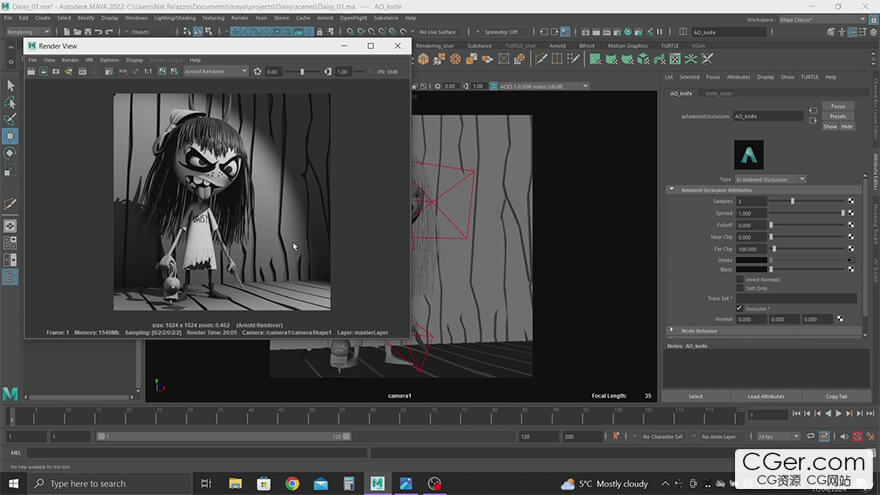
Task: Activate the Rotate tool in toolbox
Action: coord(10,153)
